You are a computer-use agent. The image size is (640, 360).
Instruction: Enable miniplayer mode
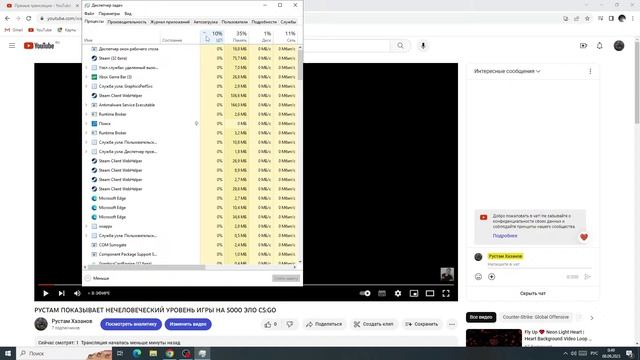(414, 293)
